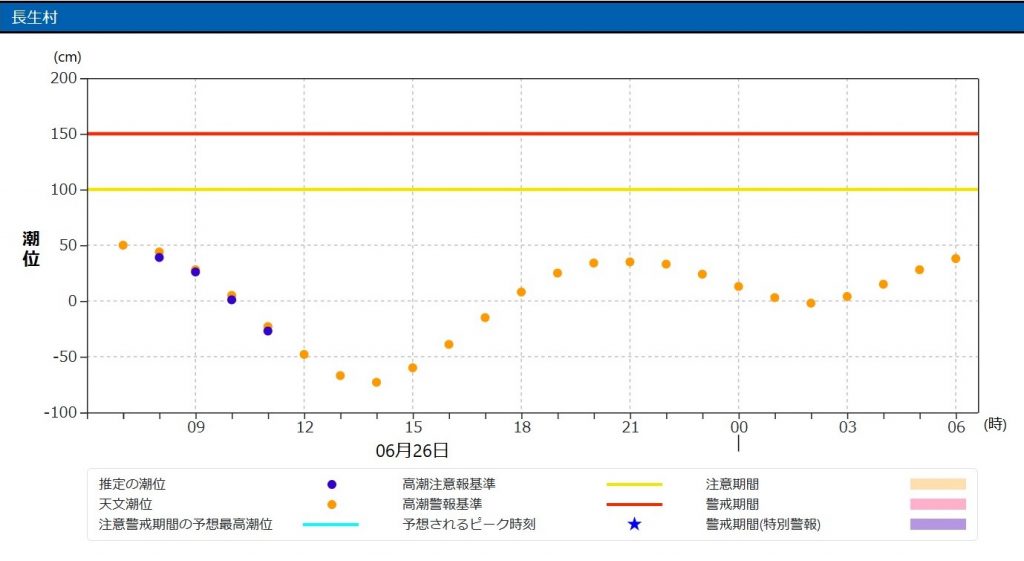Image resolution: width=1024 pixels, height=561 pixels.
Task: Click the 150 y-axis tick label
Action: point(64,134)
